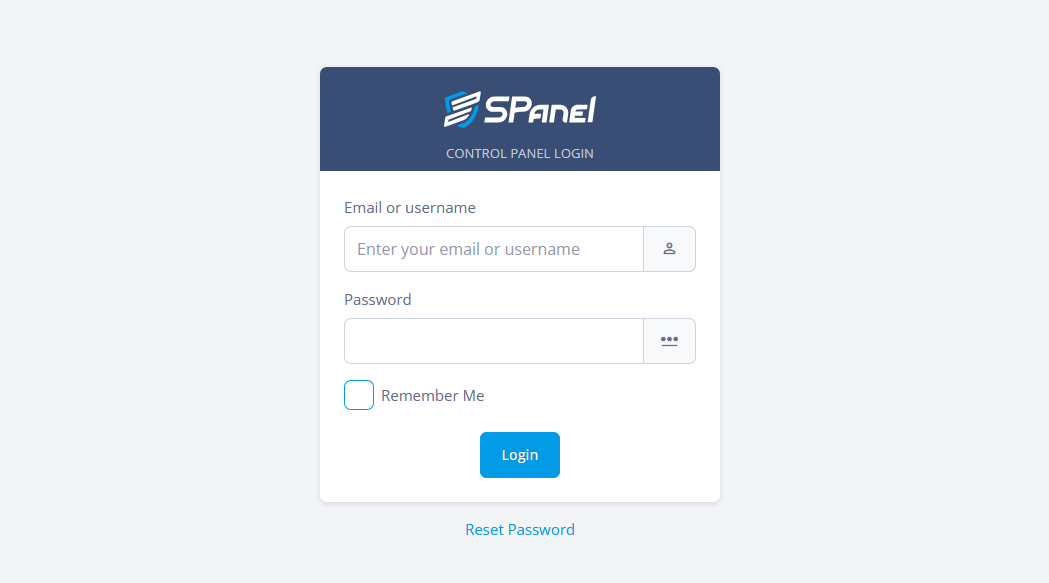The height and width of the screenshot is (583, 1049).
Task: Focus the Password input field
Action: [494, 341]
